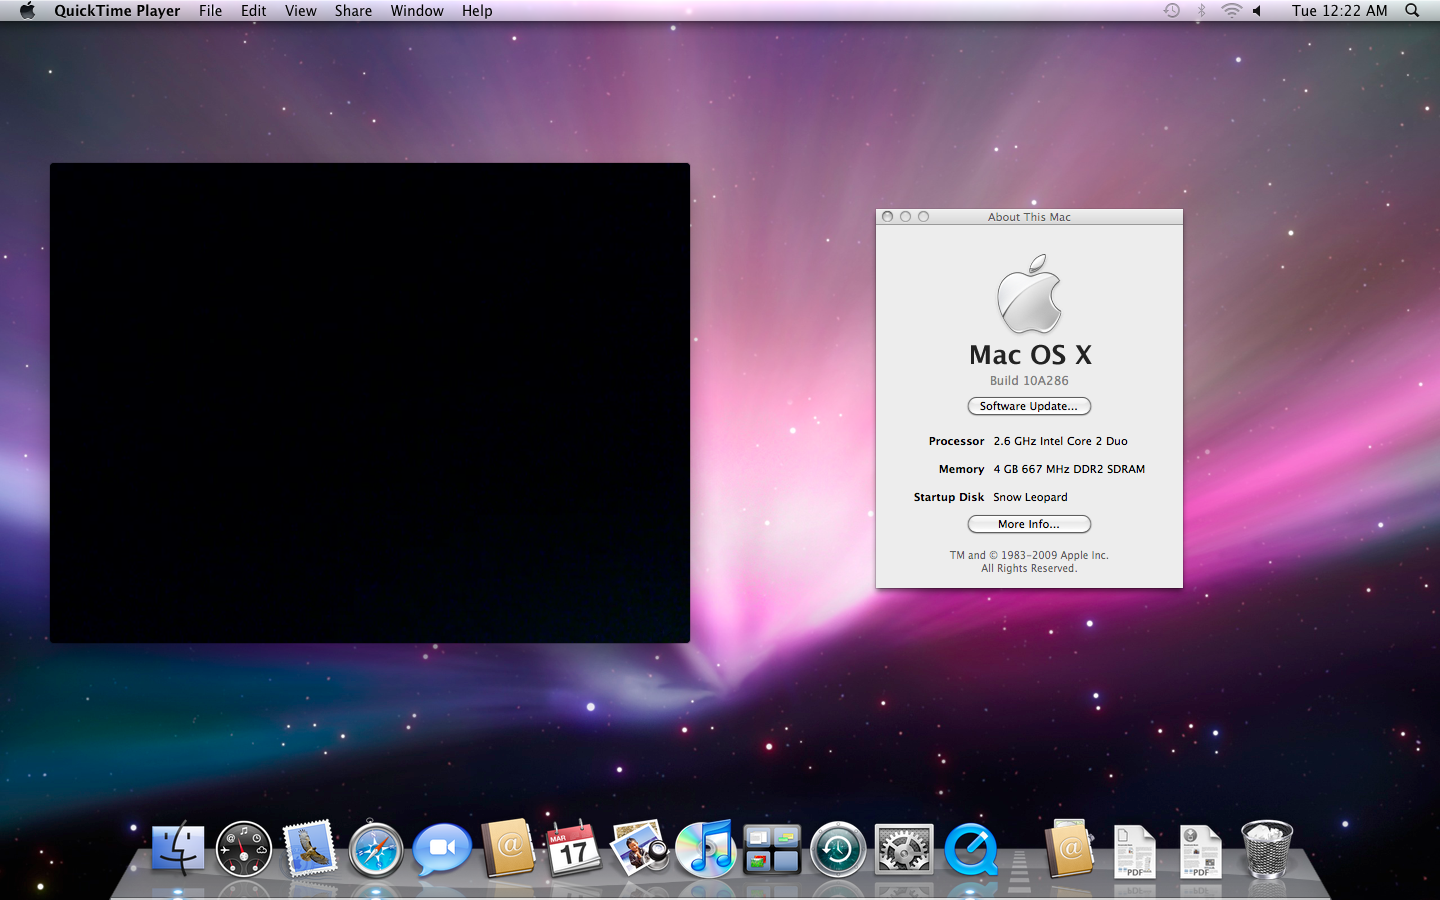
Task: Open Spotlight search magnifier
Action: coord(1412,11)
